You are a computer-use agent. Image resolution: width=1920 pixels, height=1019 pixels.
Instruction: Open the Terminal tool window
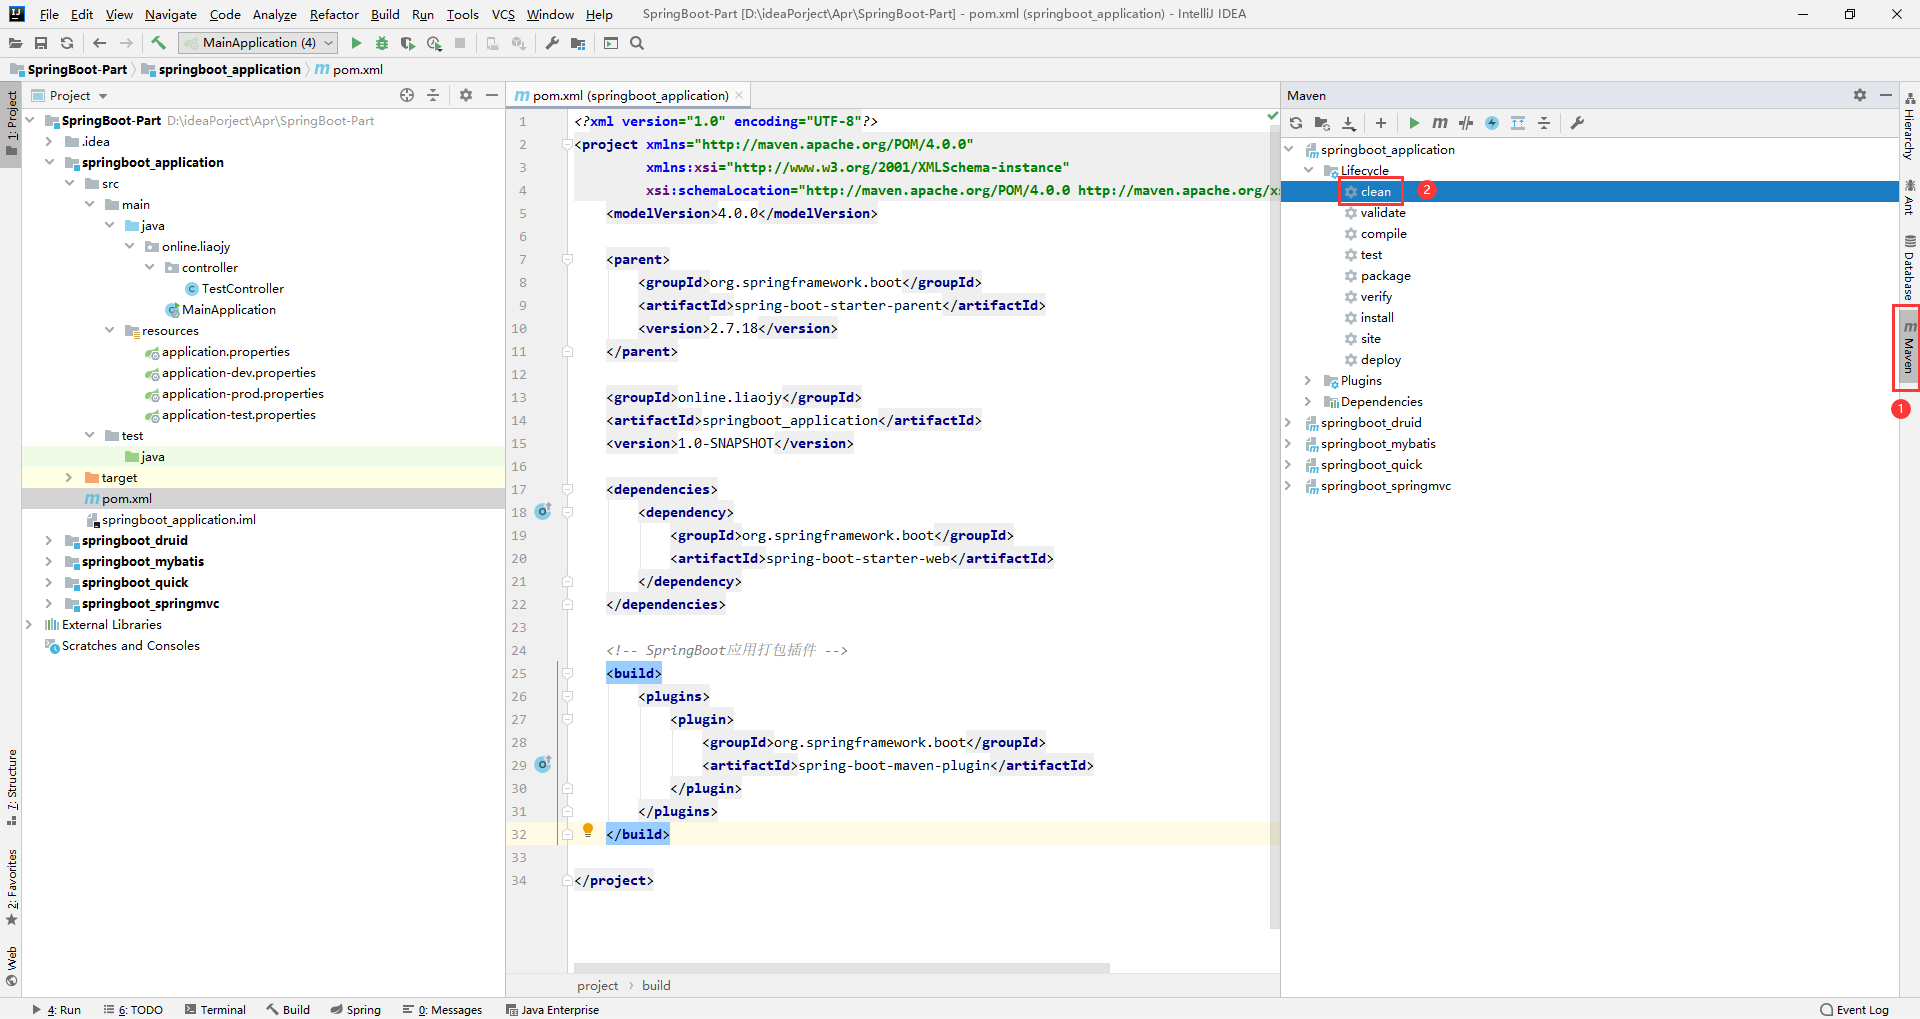pos(215,1009)
